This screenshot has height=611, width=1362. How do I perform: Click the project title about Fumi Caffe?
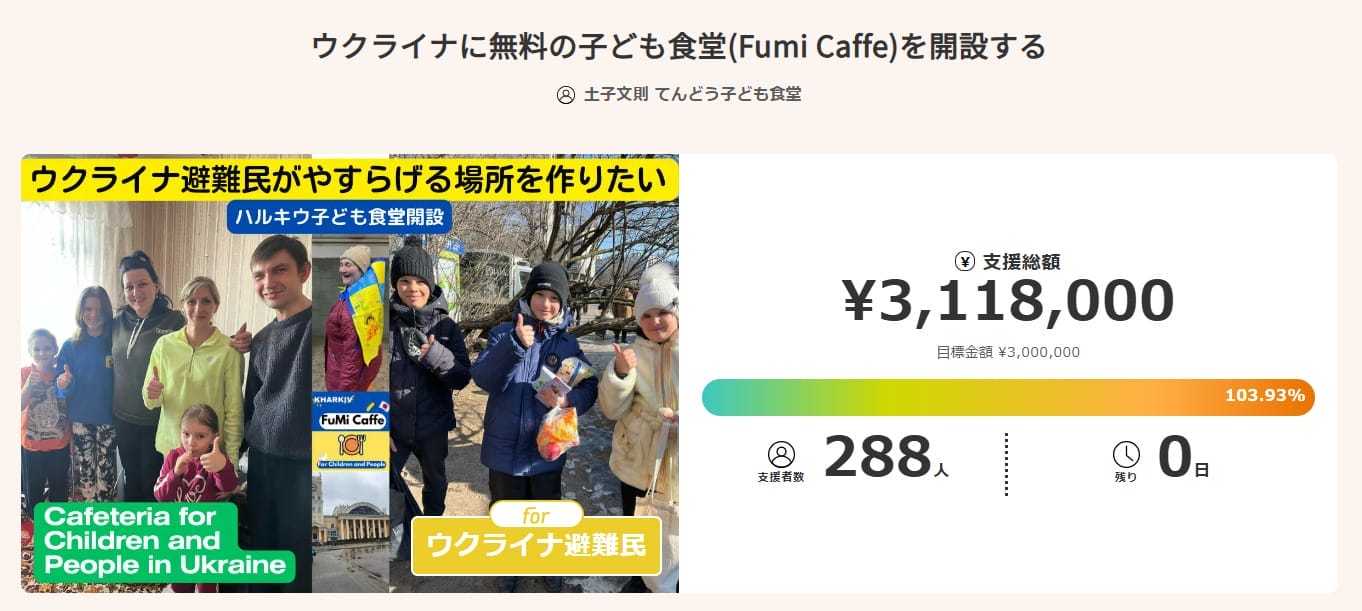679,46
